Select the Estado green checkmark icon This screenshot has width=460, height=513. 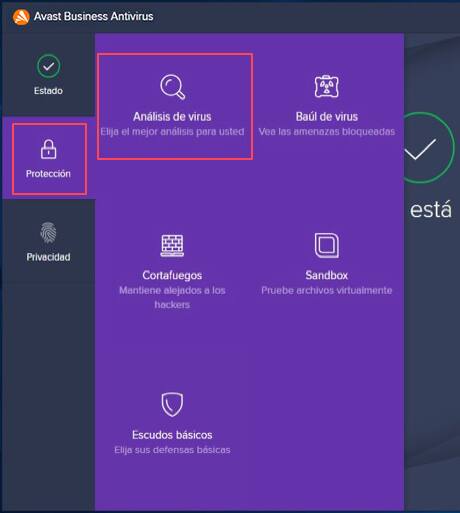click(49, 66)
